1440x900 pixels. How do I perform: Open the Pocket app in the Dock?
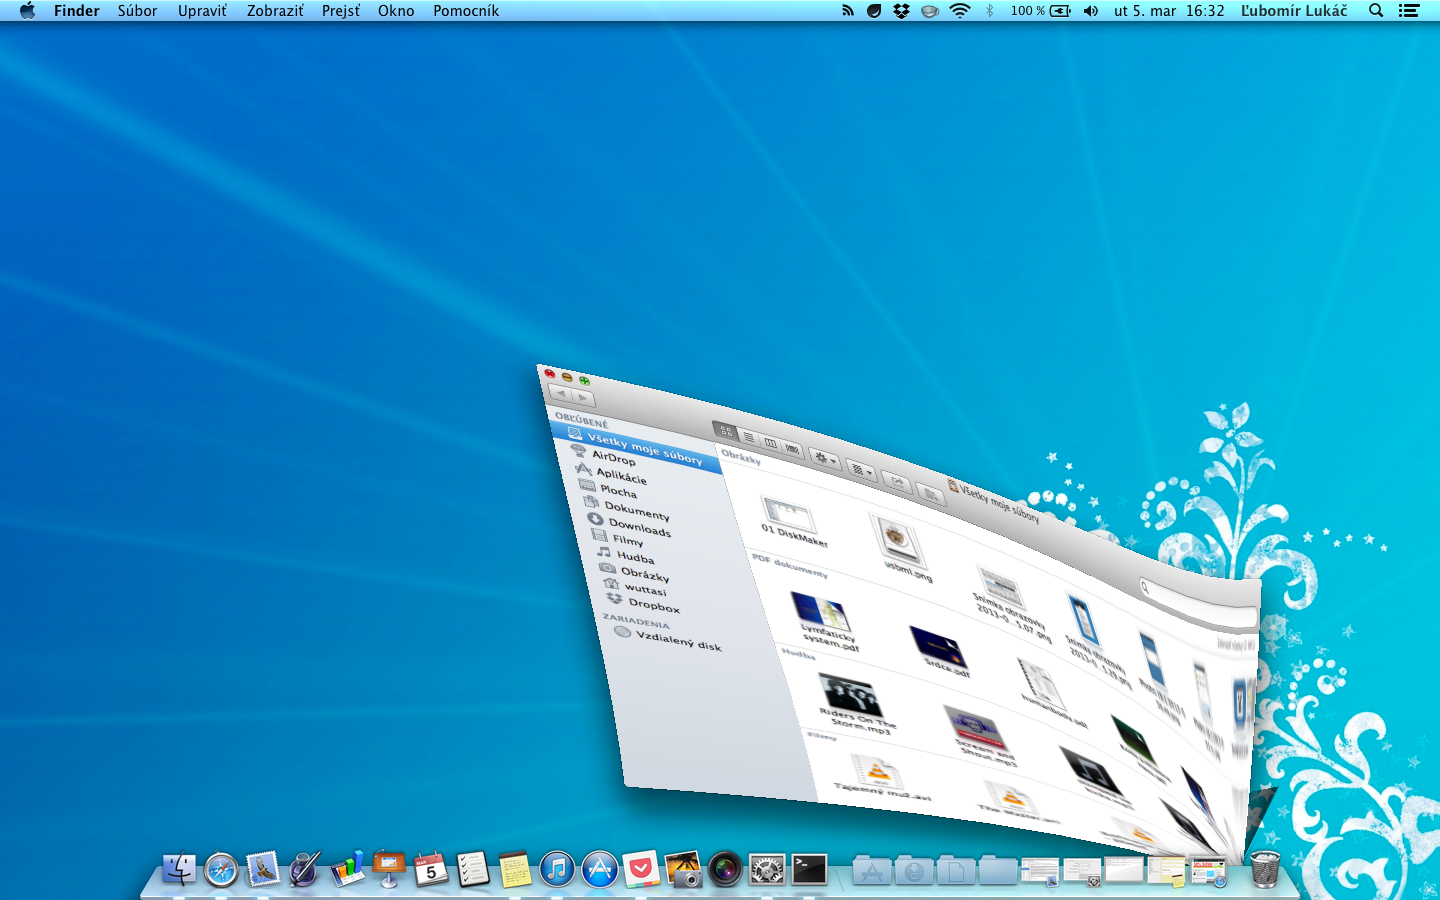(x=641, y=870)
